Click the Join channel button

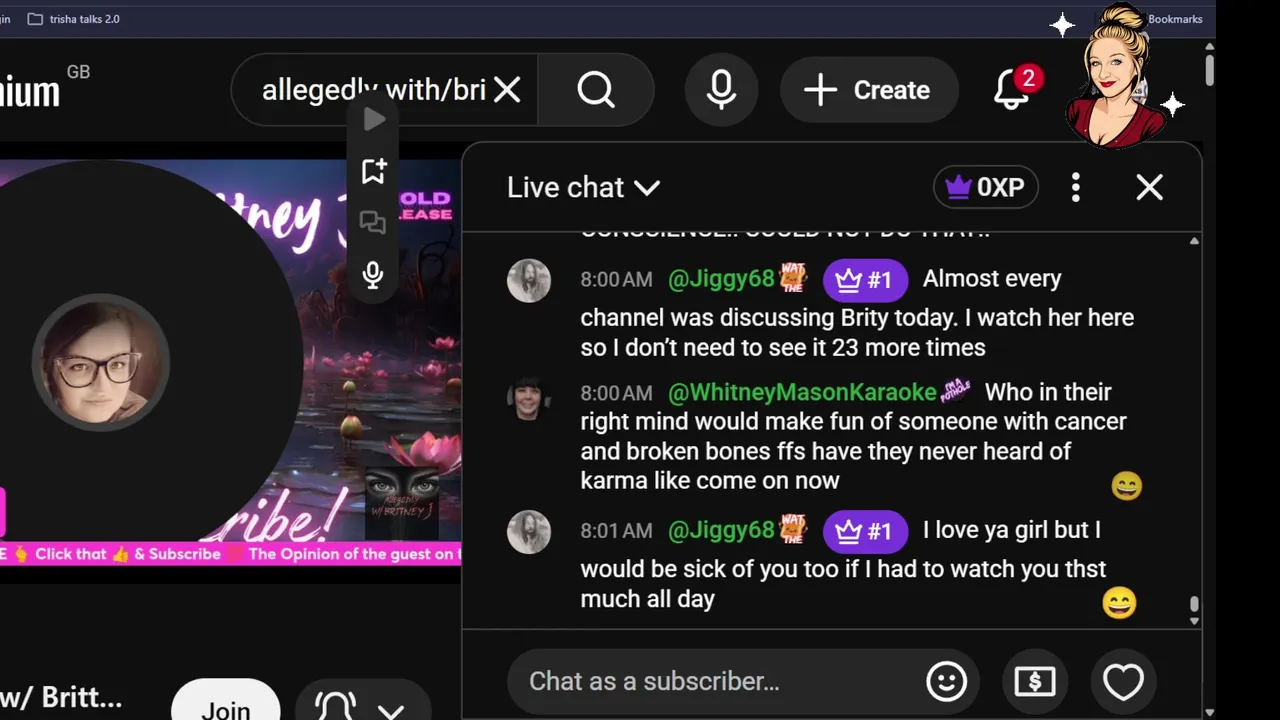pos(226,706)
